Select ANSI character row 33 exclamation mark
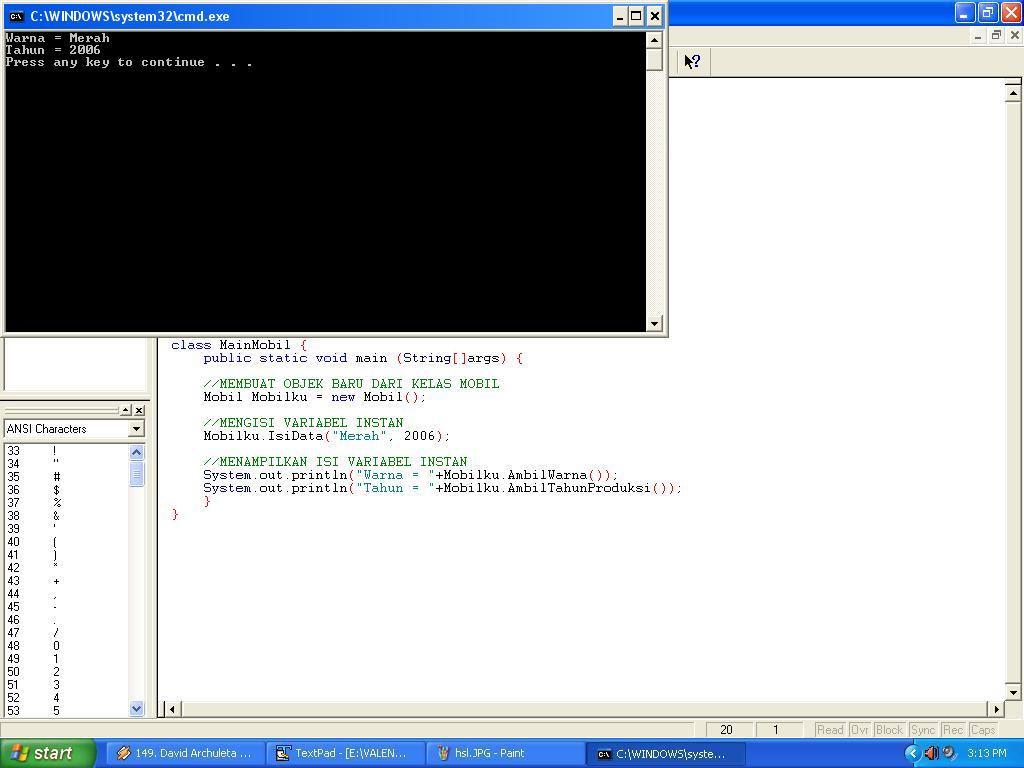Screen dimensions: 1024x768 tap(65, 451)
